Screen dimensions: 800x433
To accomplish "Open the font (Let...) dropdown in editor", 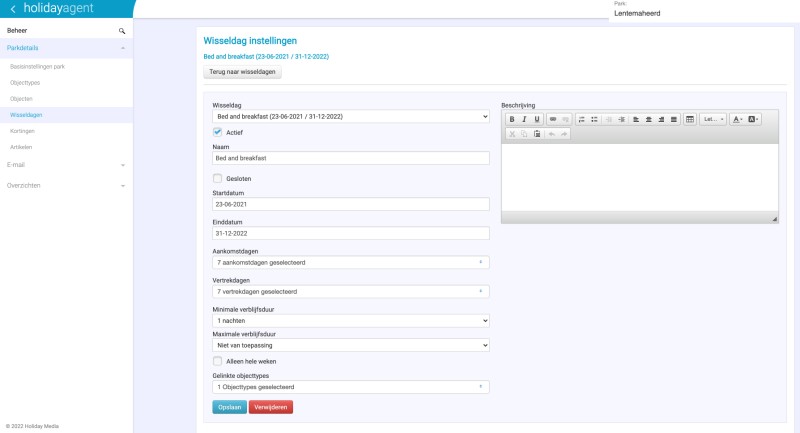I will (x=713, y=119).
